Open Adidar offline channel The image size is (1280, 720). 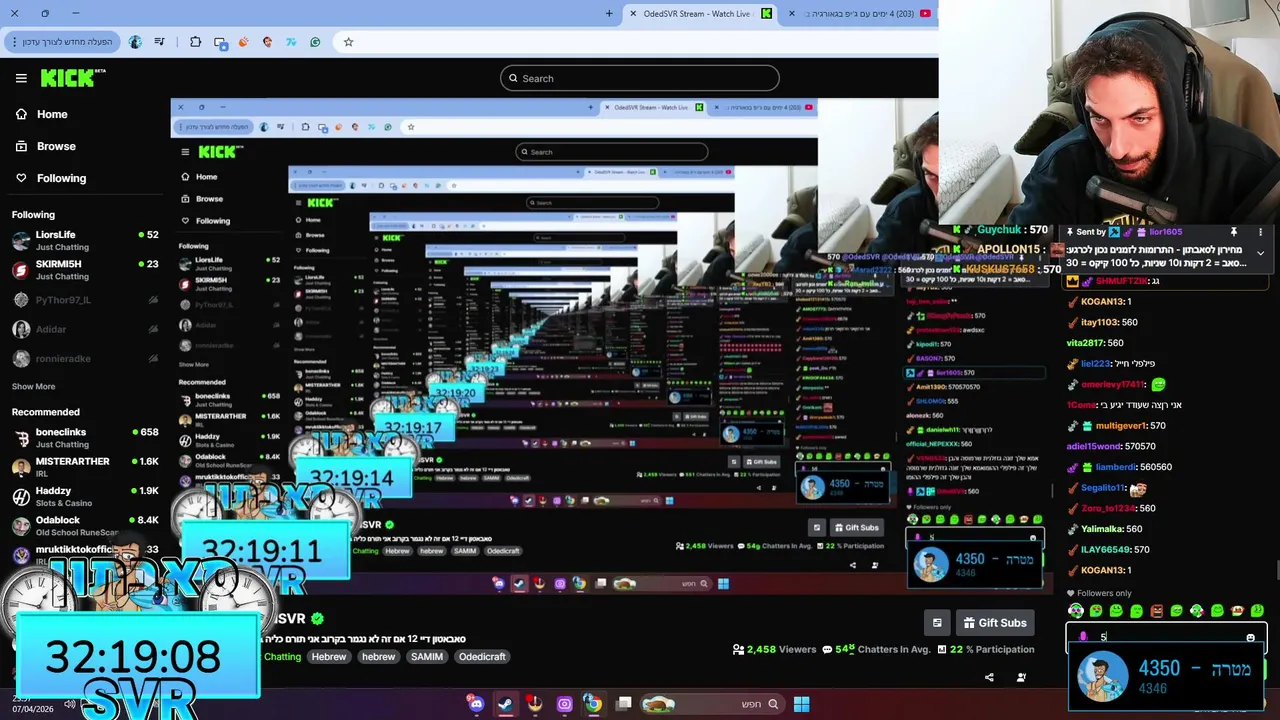(x=85, y=329)
